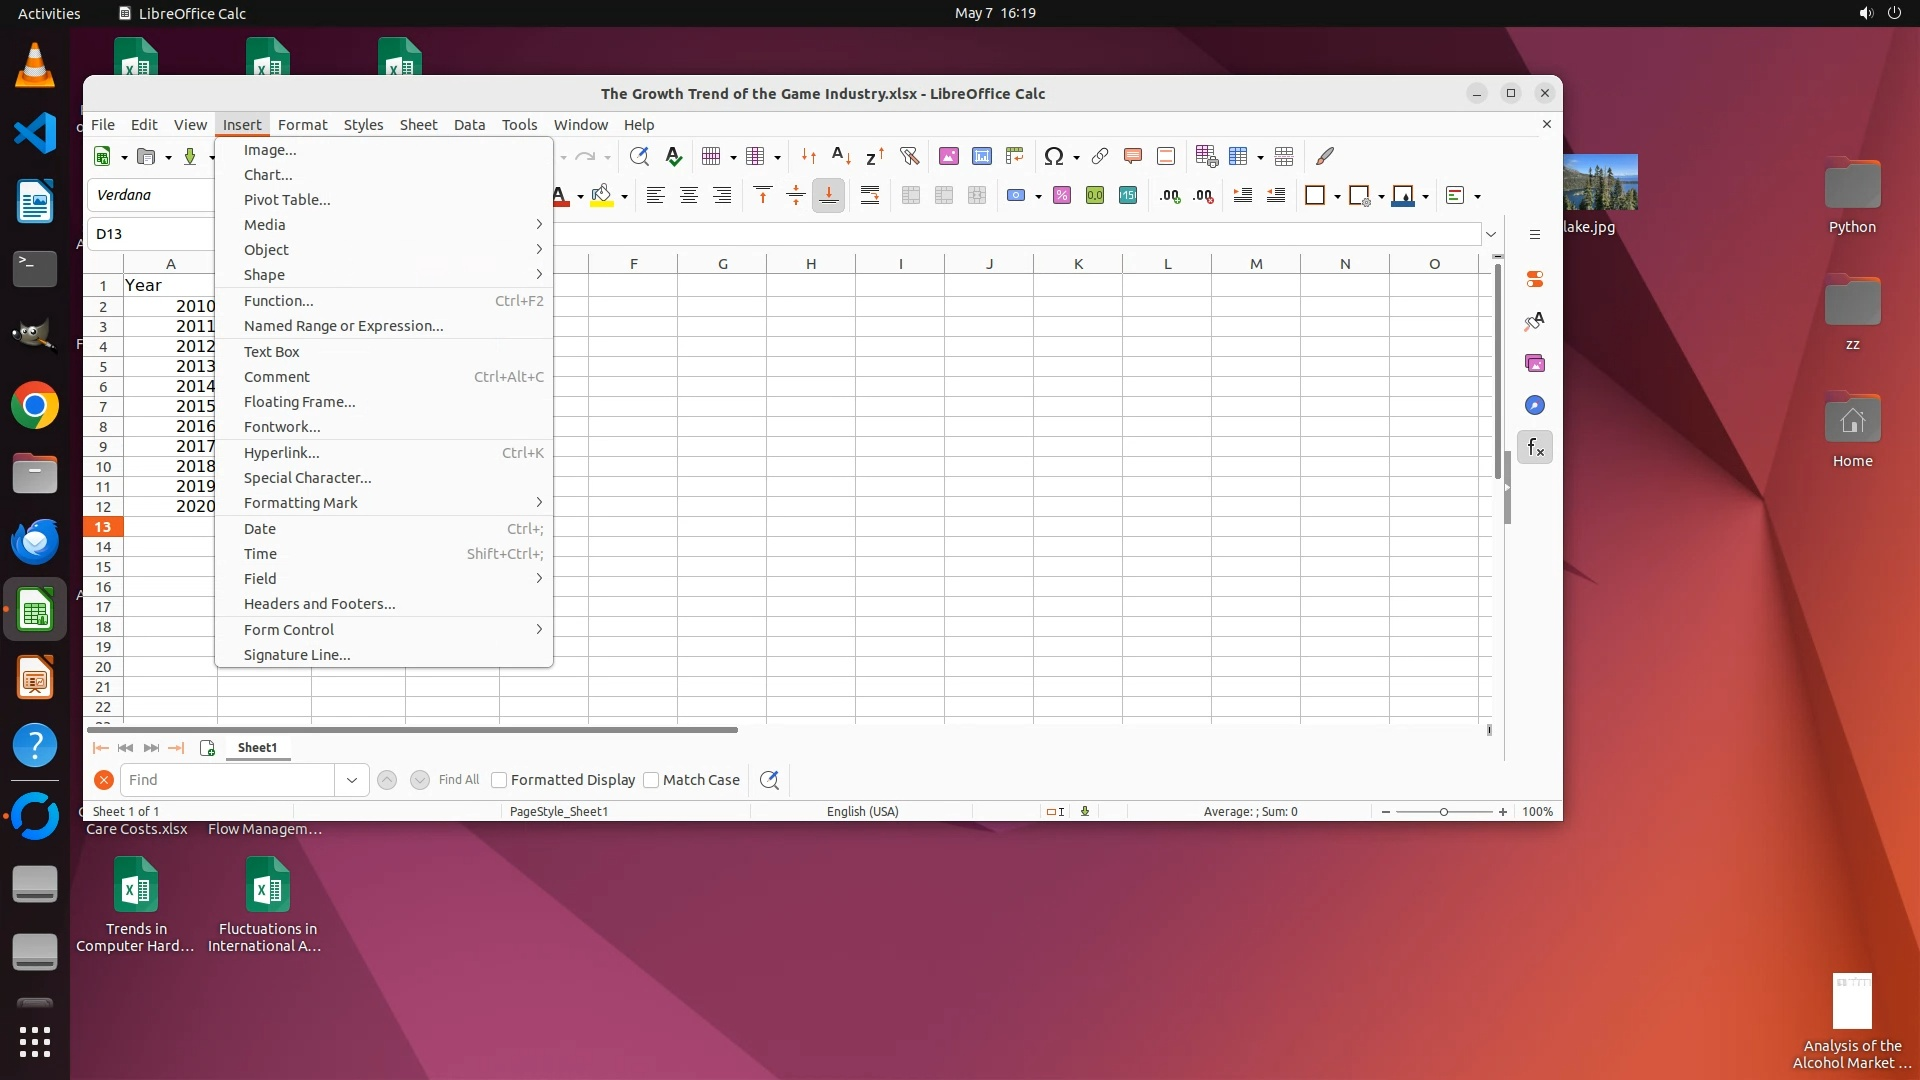The image size is (1920, 1080).
Task: Select Pivot Table from Insert menu
Action: (287, 200)
